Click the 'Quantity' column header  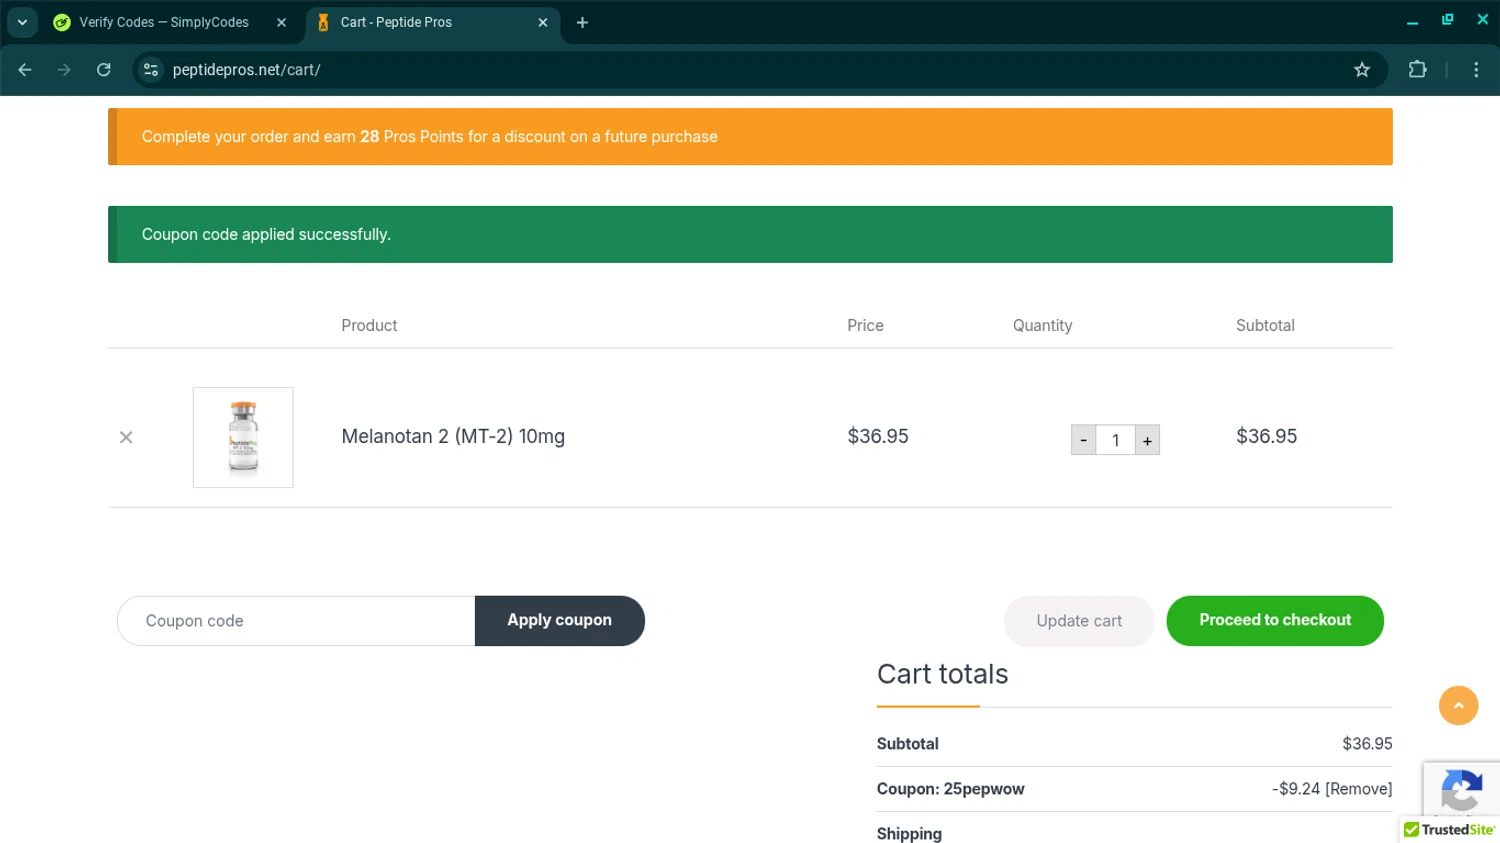pos(1042,325)
